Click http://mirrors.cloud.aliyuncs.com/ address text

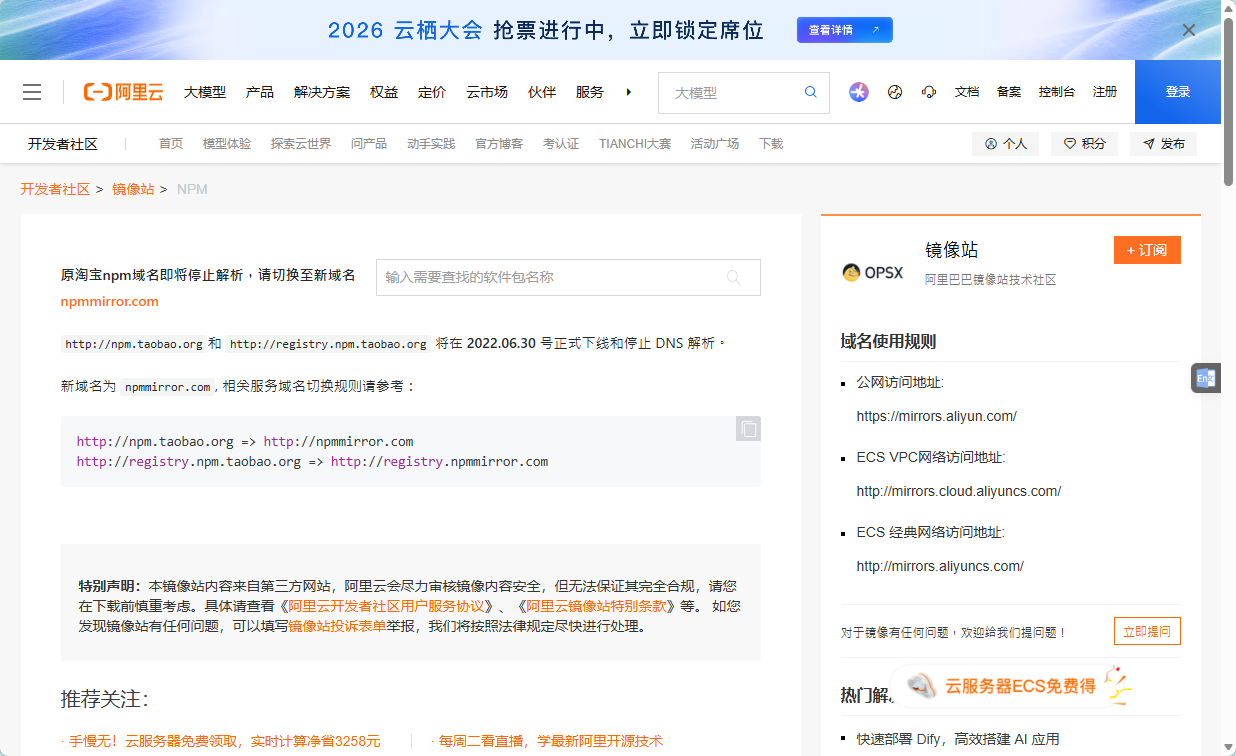coord(958,491)
